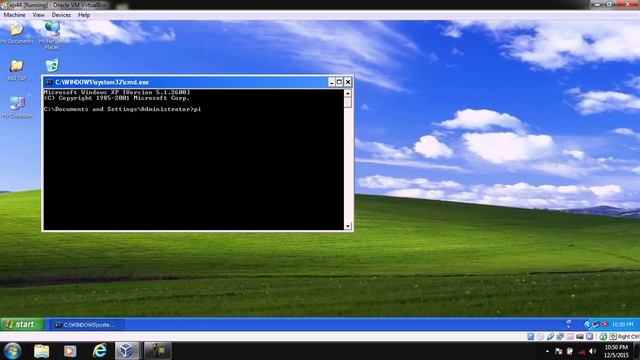Open the View menu in VirtualBox

click(x=38, y=15)
